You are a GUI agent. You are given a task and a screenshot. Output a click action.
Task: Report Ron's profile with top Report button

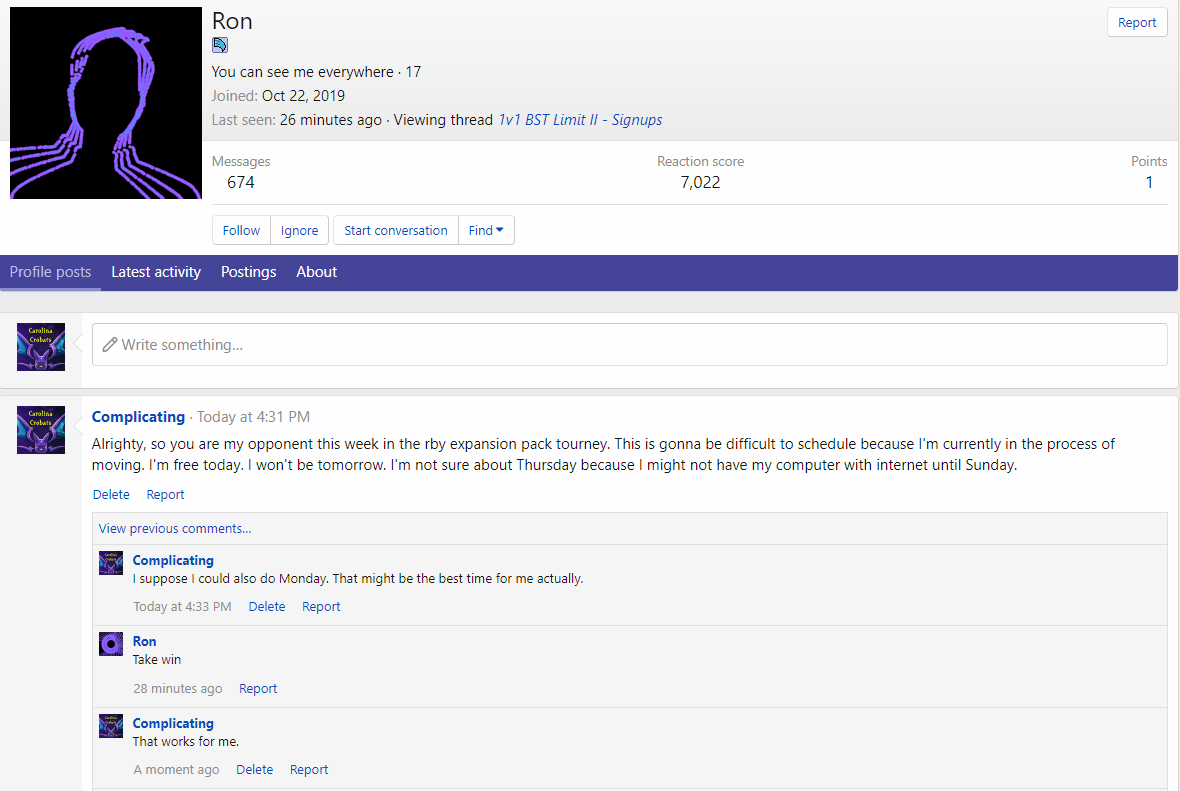[x=1136, y=23]
